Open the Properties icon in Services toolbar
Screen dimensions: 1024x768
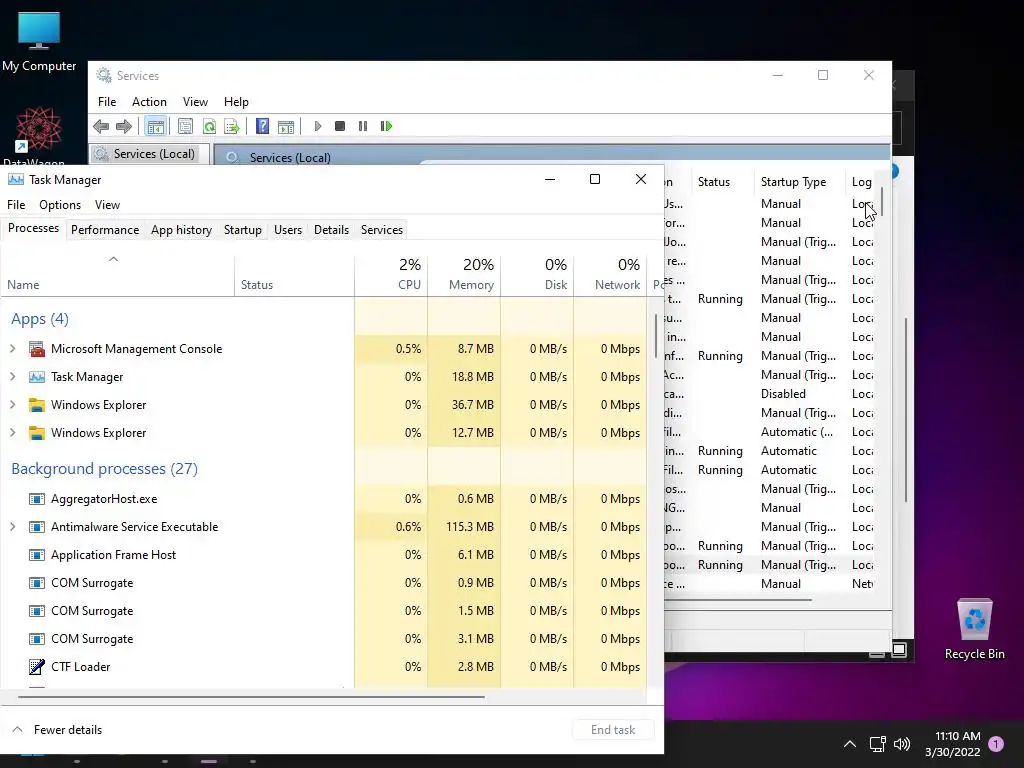(x=185, y=126)
